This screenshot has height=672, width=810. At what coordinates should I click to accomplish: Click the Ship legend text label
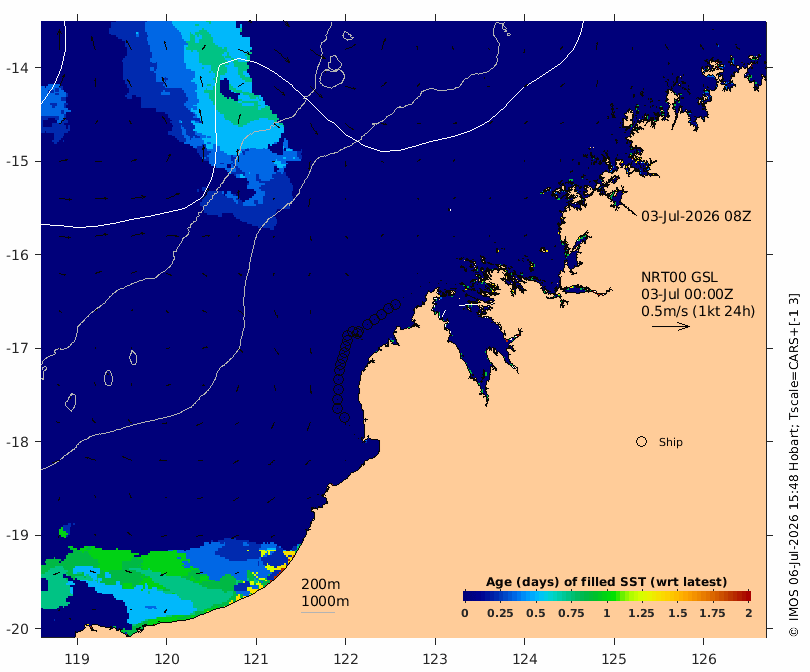671,442
